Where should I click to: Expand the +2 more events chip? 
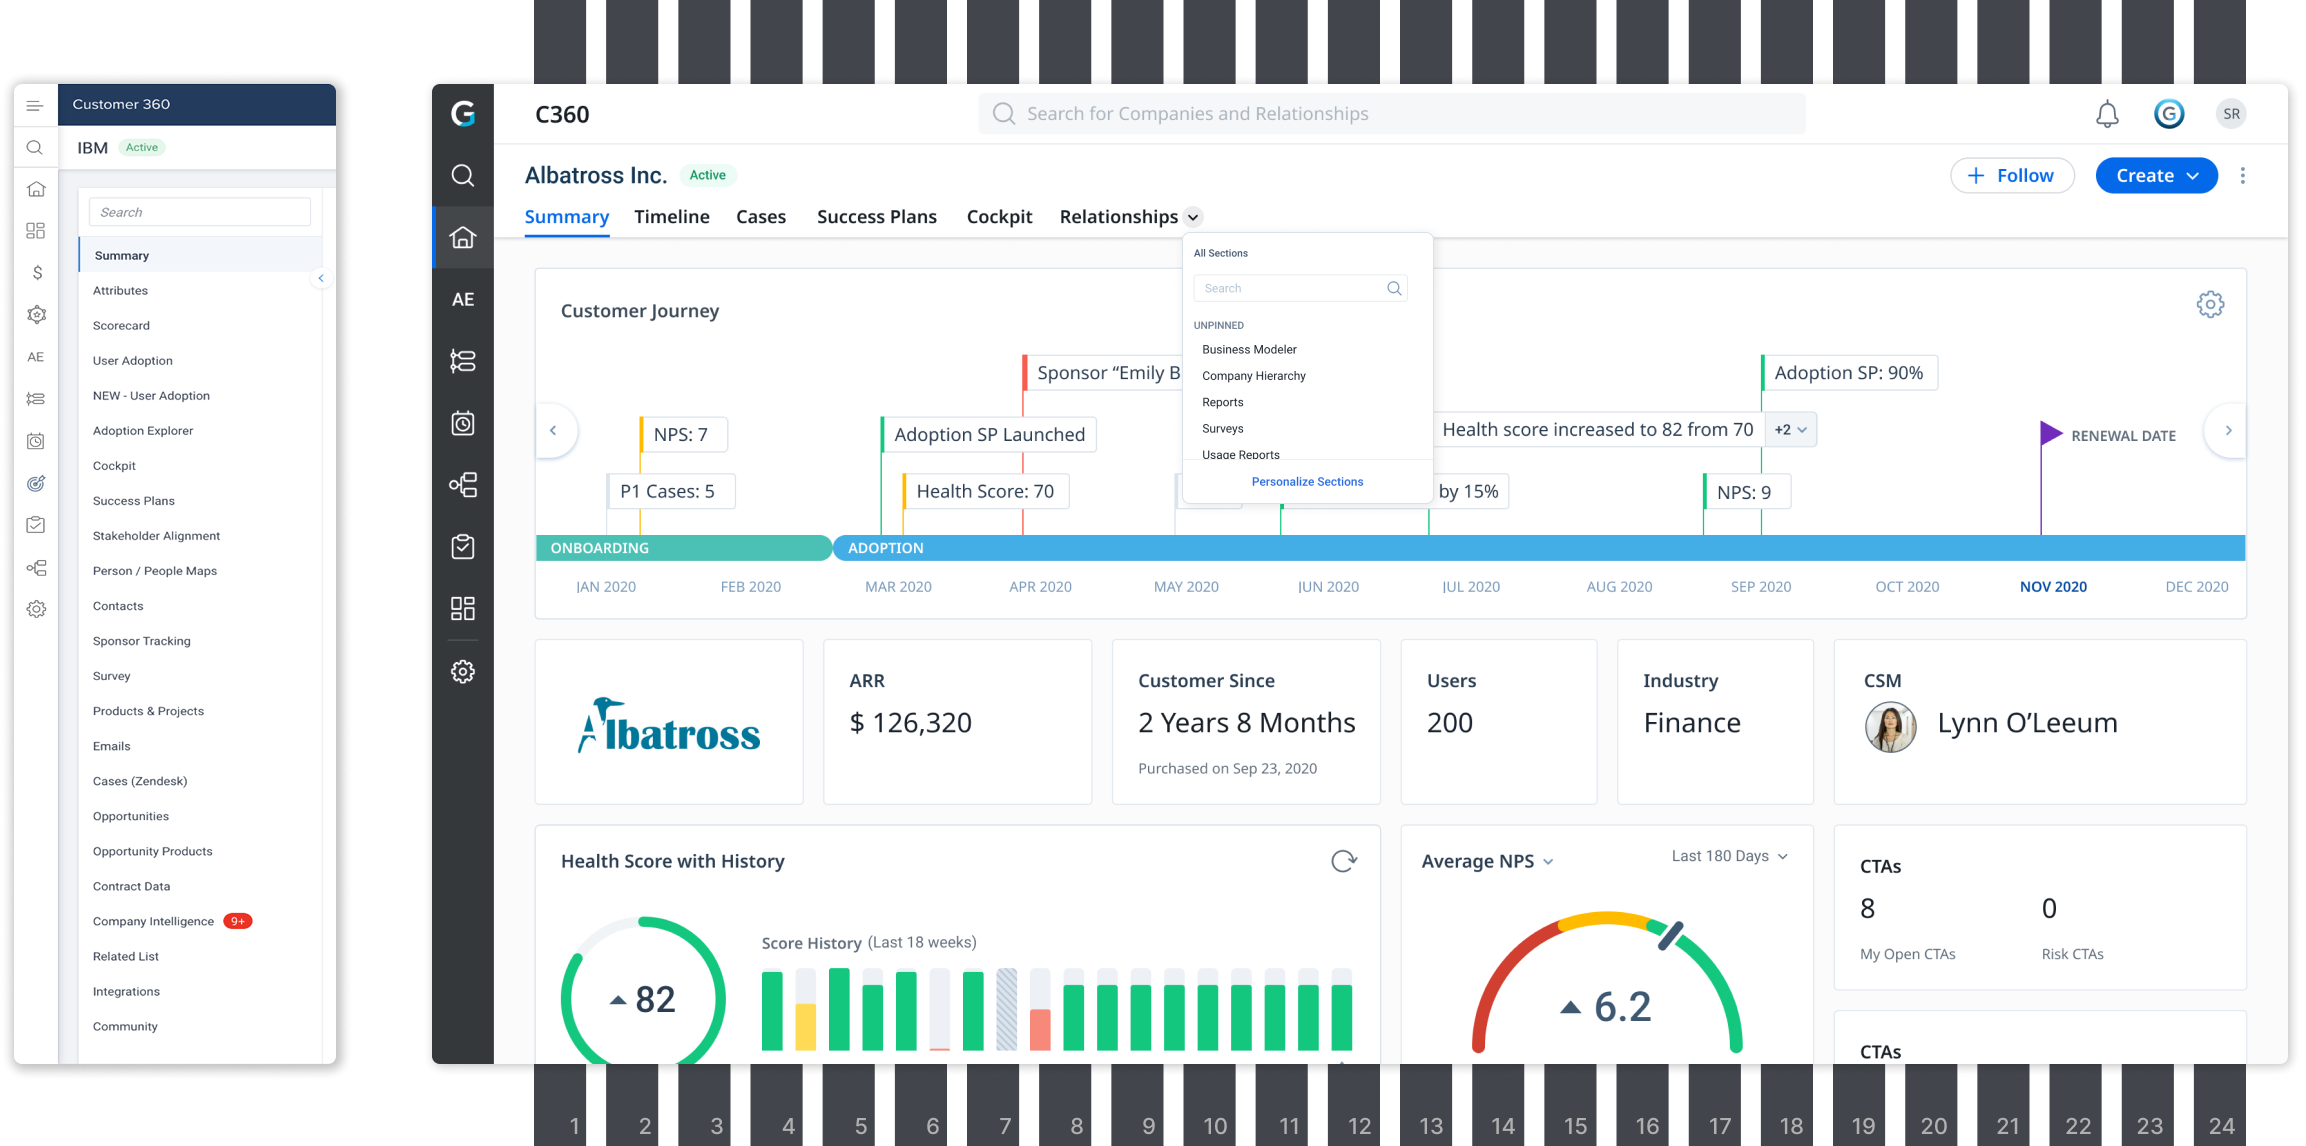pyautogui.click(x=1791, y=429)
